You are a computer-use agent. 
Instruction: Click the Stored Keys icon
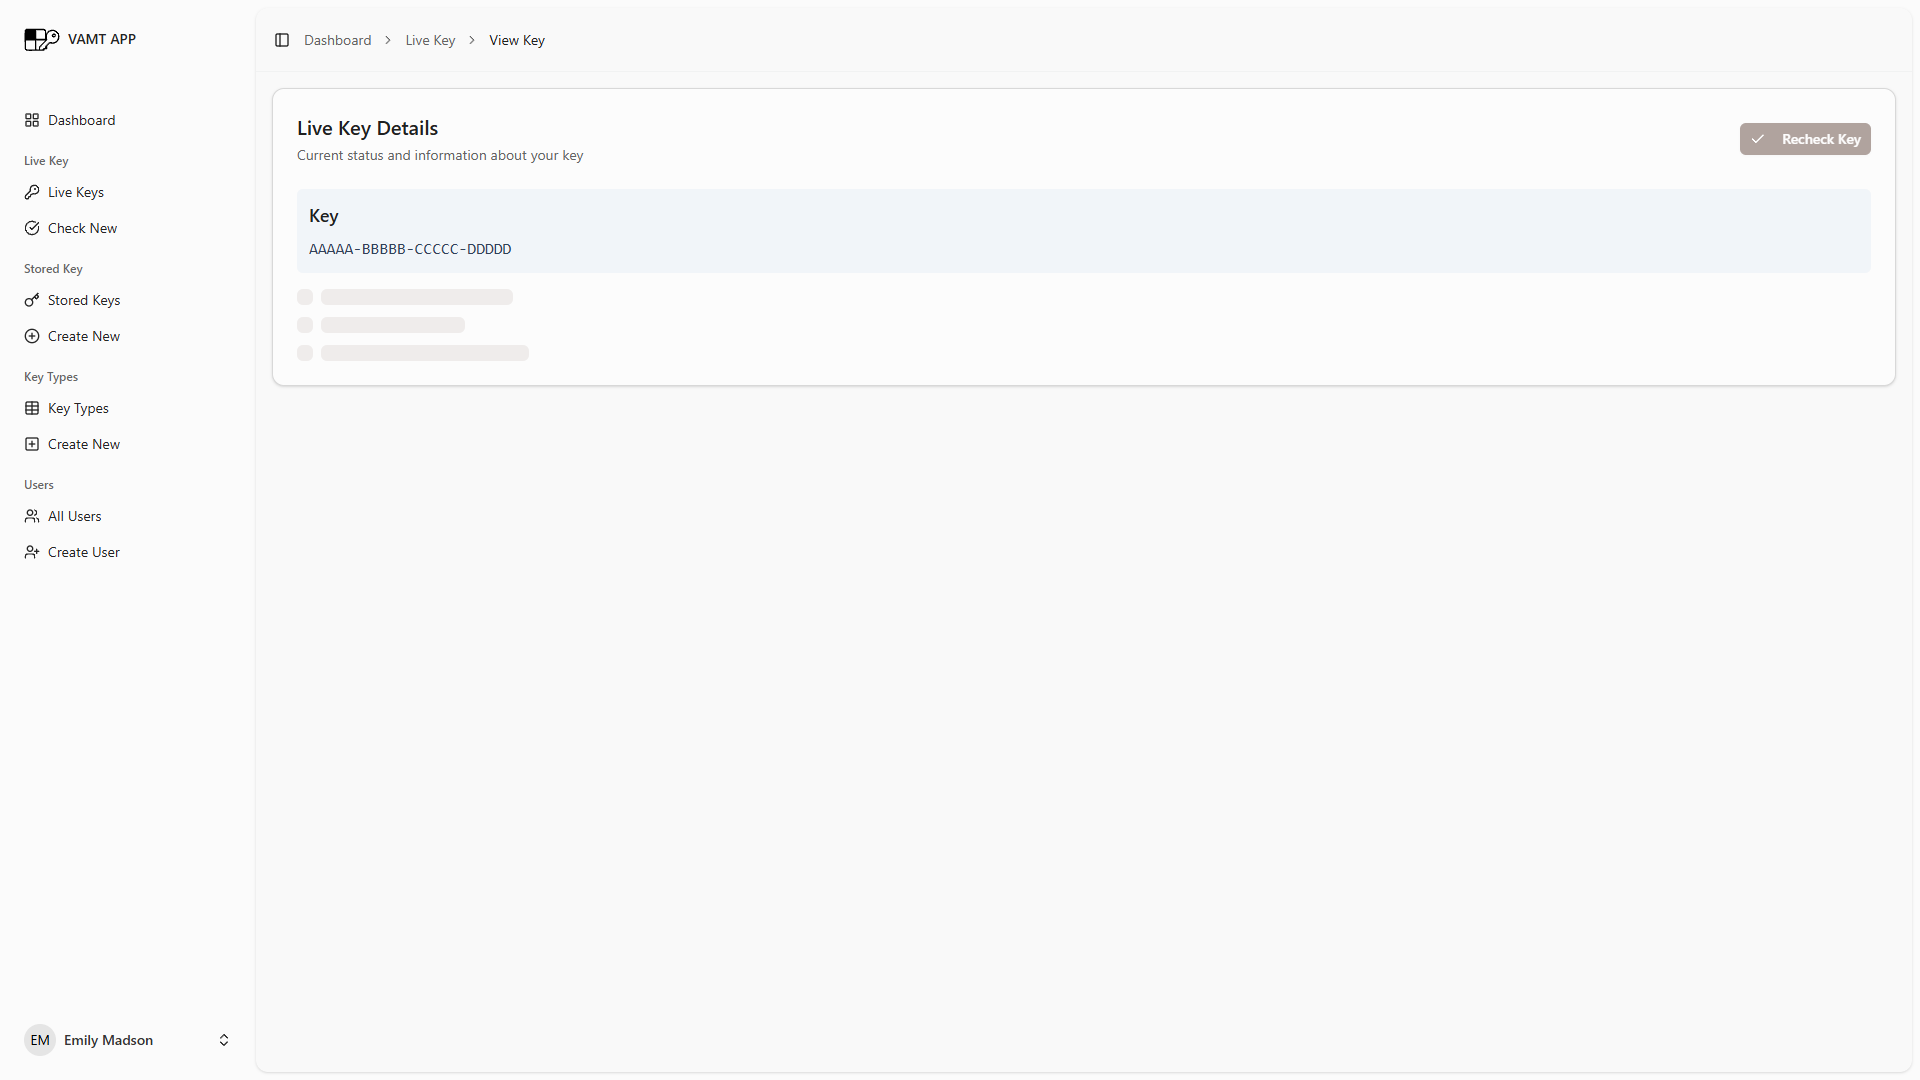pos(32,300)
